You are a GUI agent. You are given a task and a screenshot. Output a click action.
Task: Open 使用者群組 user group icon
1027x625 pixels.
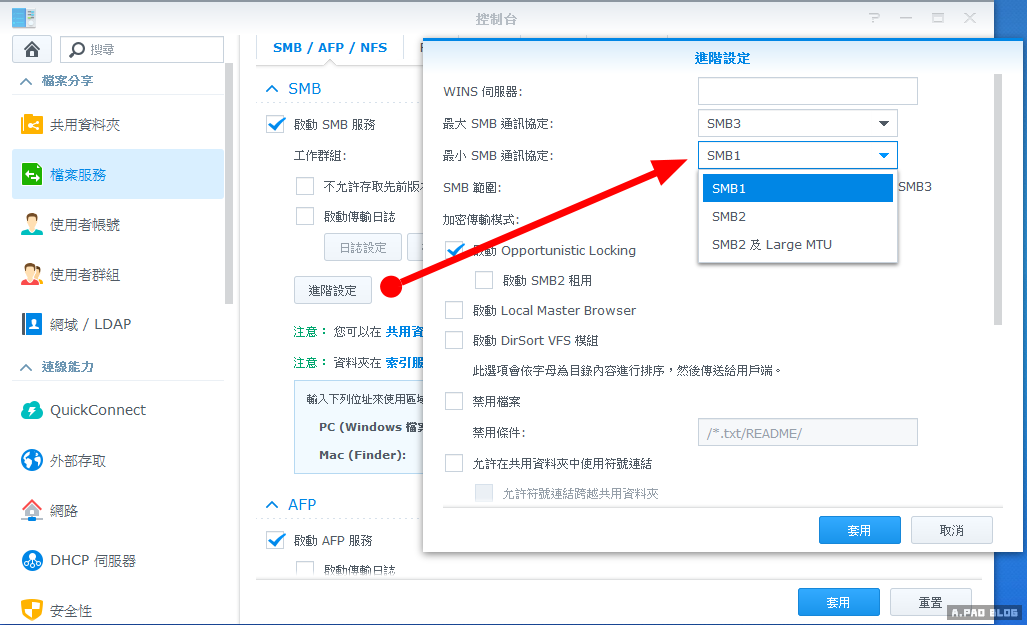click(32, 275)
